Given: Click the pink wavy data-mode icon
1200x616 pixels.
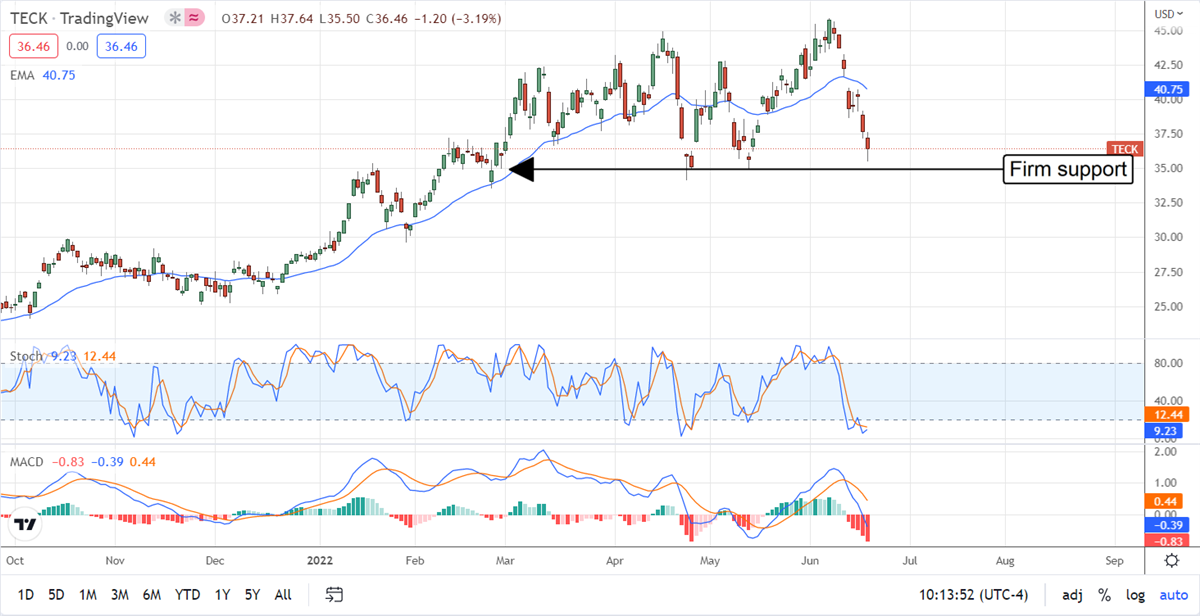Looking at the screenshot, I should 196,17.
